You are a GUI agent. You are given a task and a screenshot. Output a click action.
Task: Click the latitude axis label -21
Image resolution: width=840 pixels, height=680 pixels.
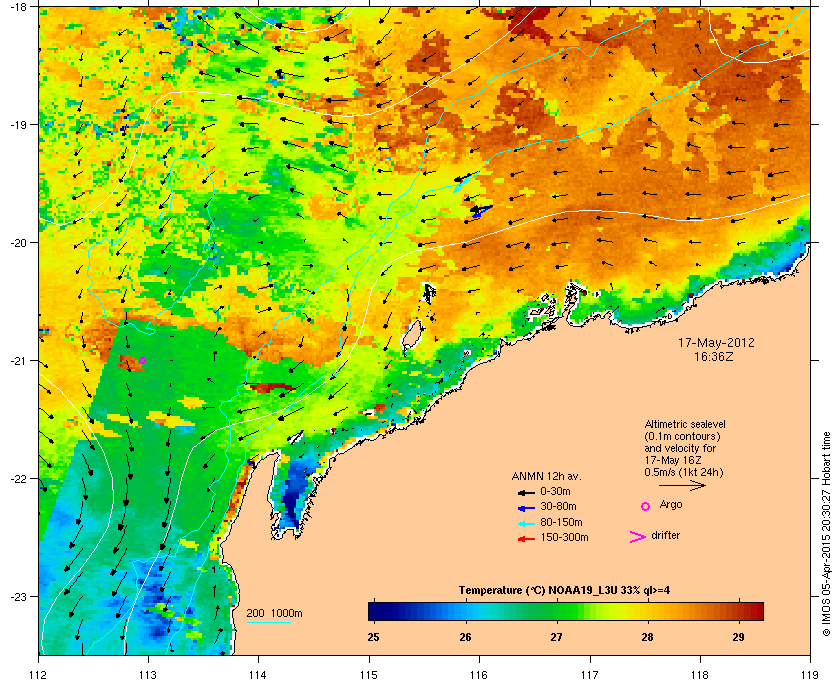[x=18, y=361]
